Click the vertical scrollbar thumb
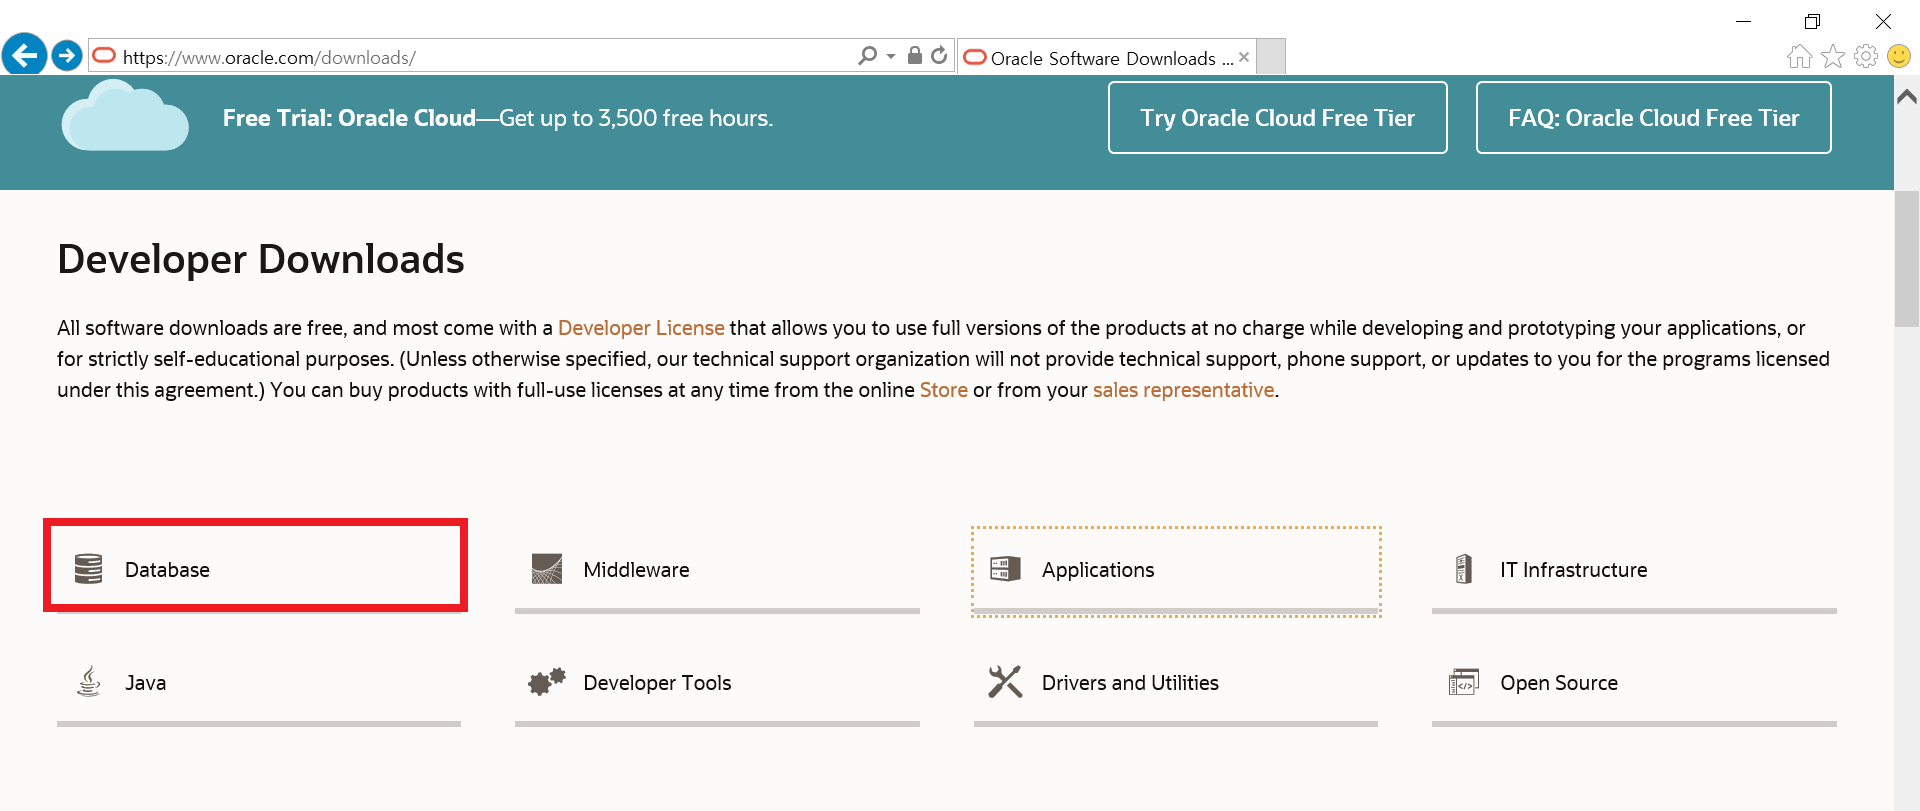Image resolution: width=1920 pixels, height=811 pixels. (1907, 258)
